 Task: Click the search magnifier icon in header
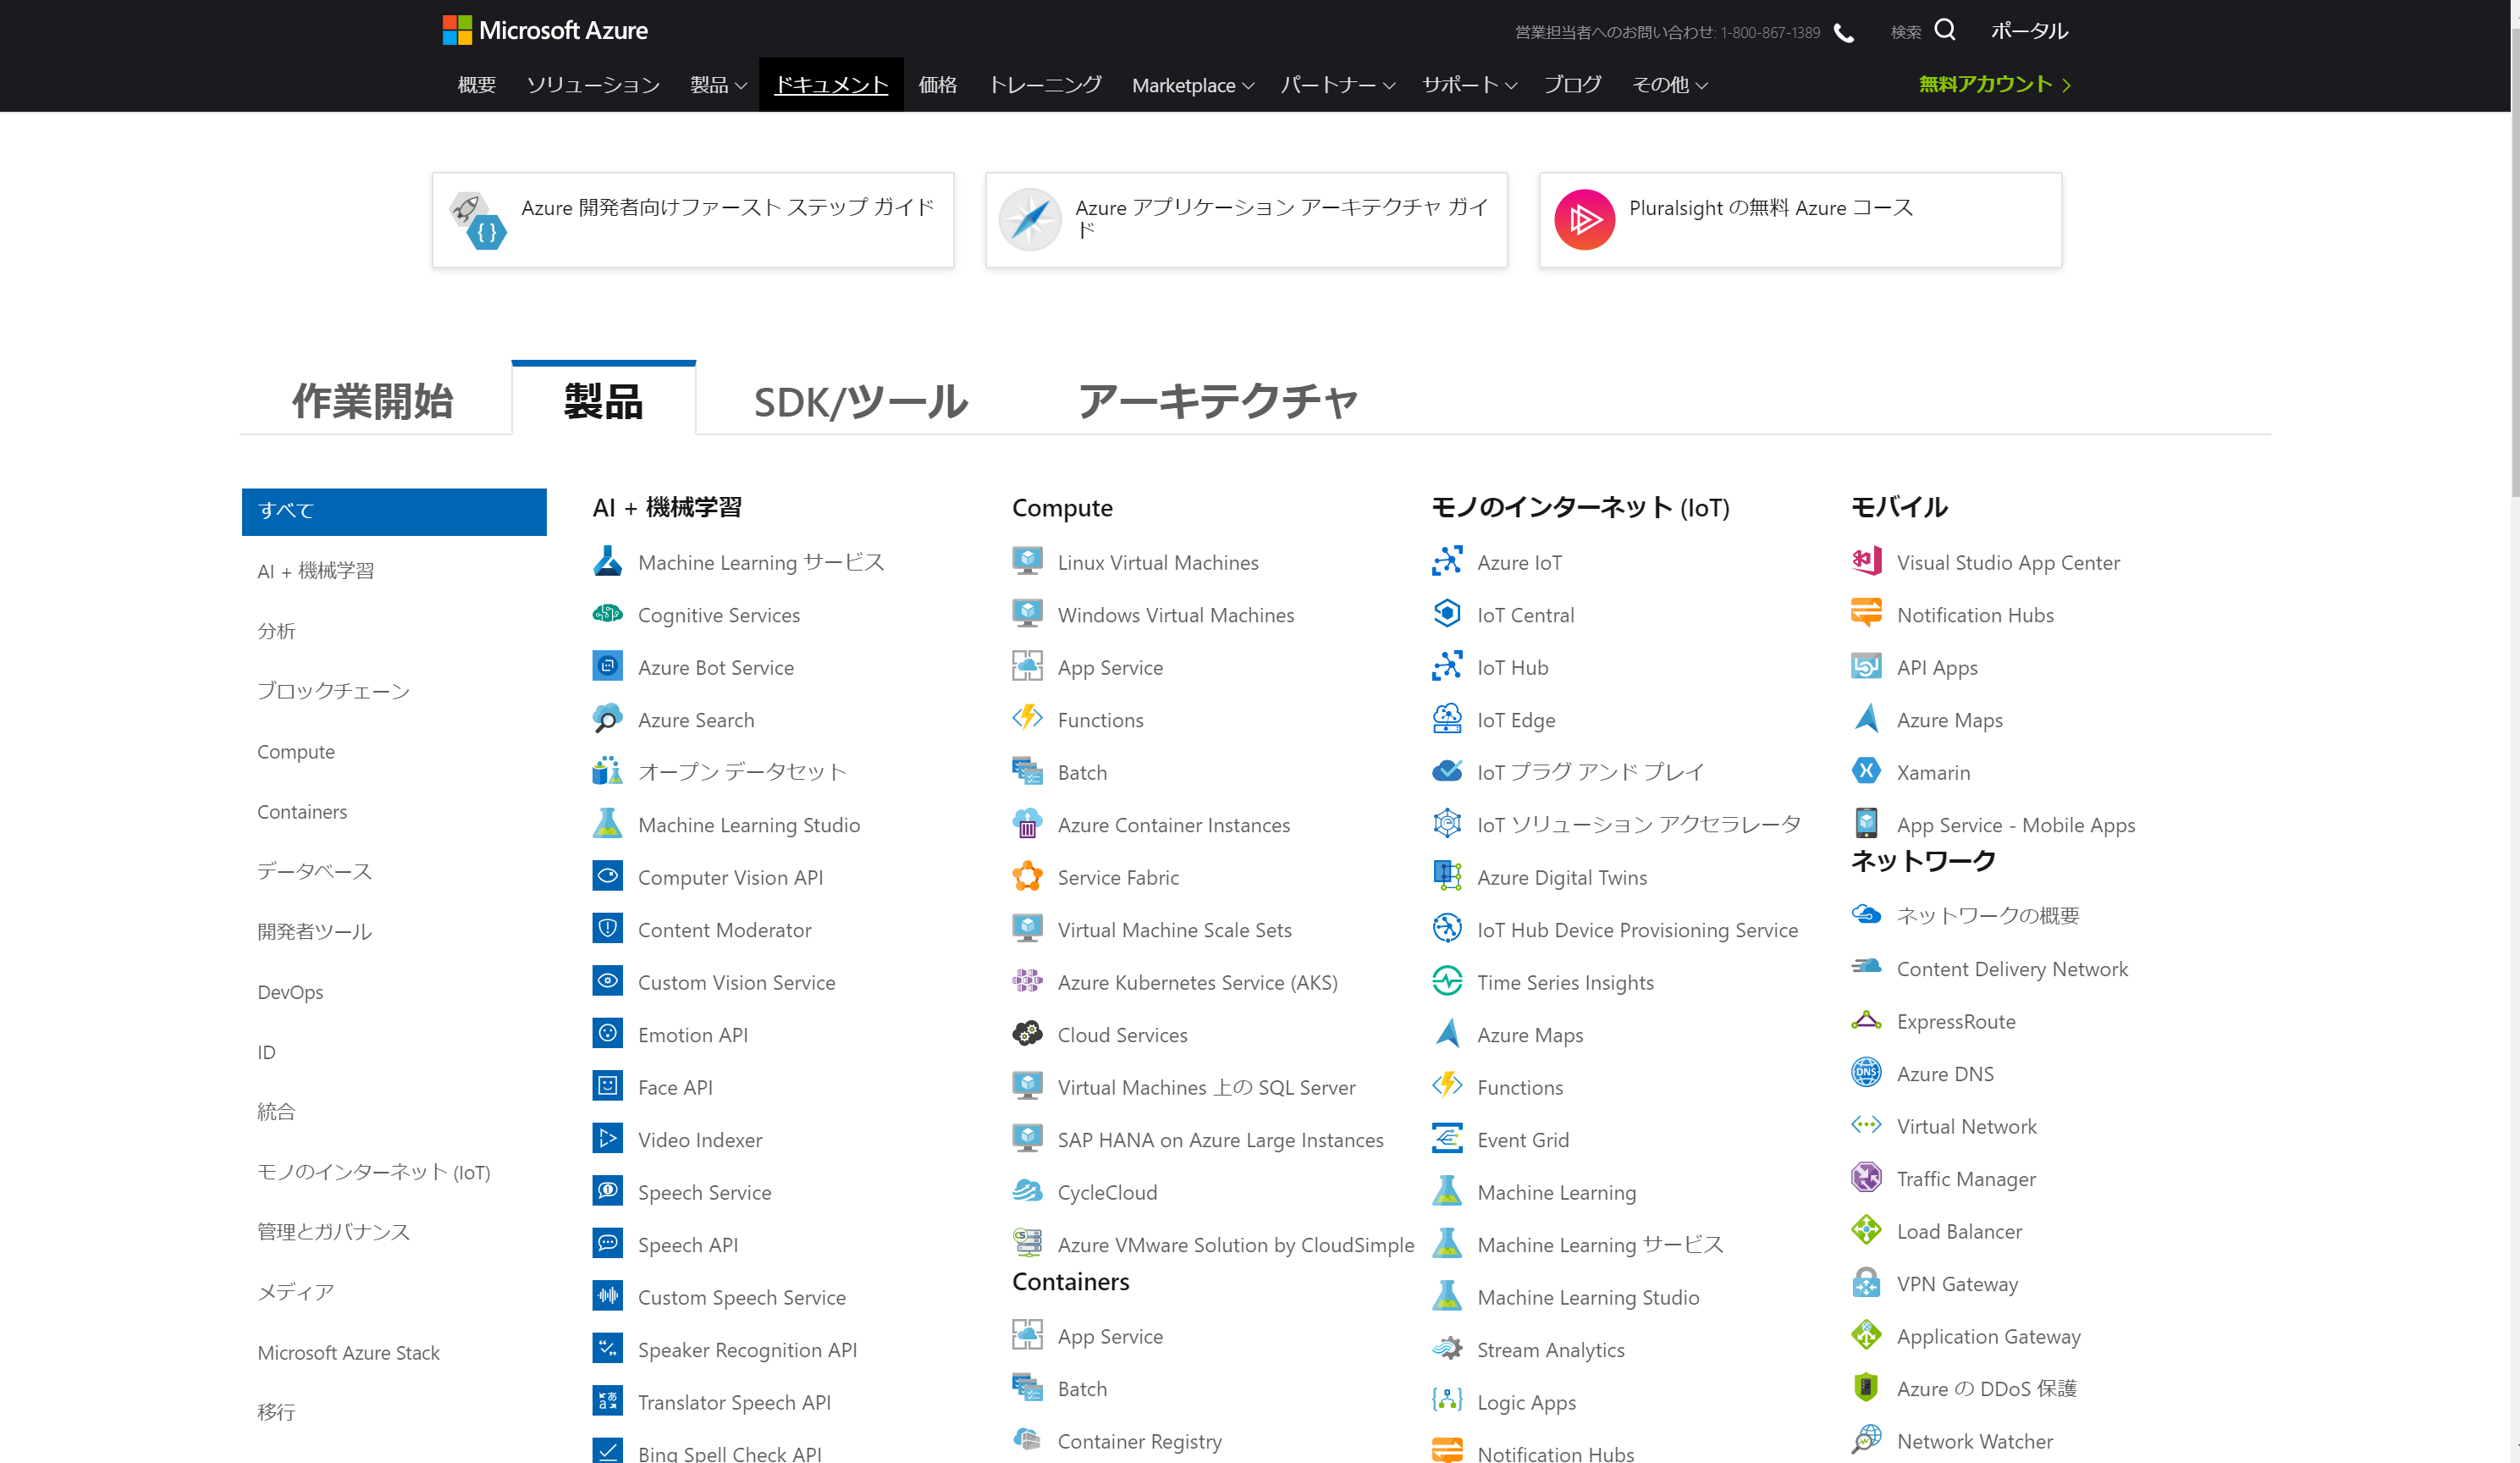[x=1944, y=30]
